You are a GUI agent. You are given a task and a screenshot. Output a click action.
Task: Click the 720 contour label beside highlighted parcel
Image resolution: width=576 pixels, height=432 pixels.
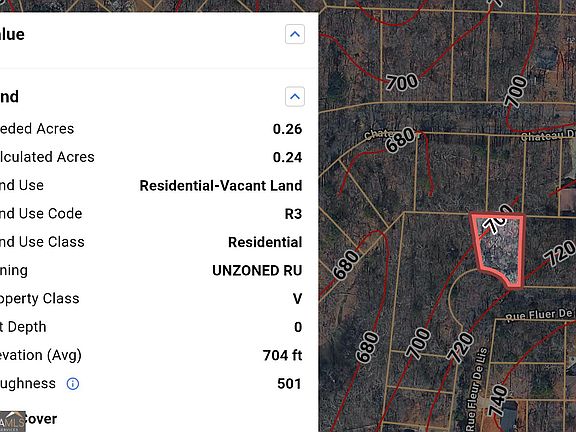[x=559, y=253]
